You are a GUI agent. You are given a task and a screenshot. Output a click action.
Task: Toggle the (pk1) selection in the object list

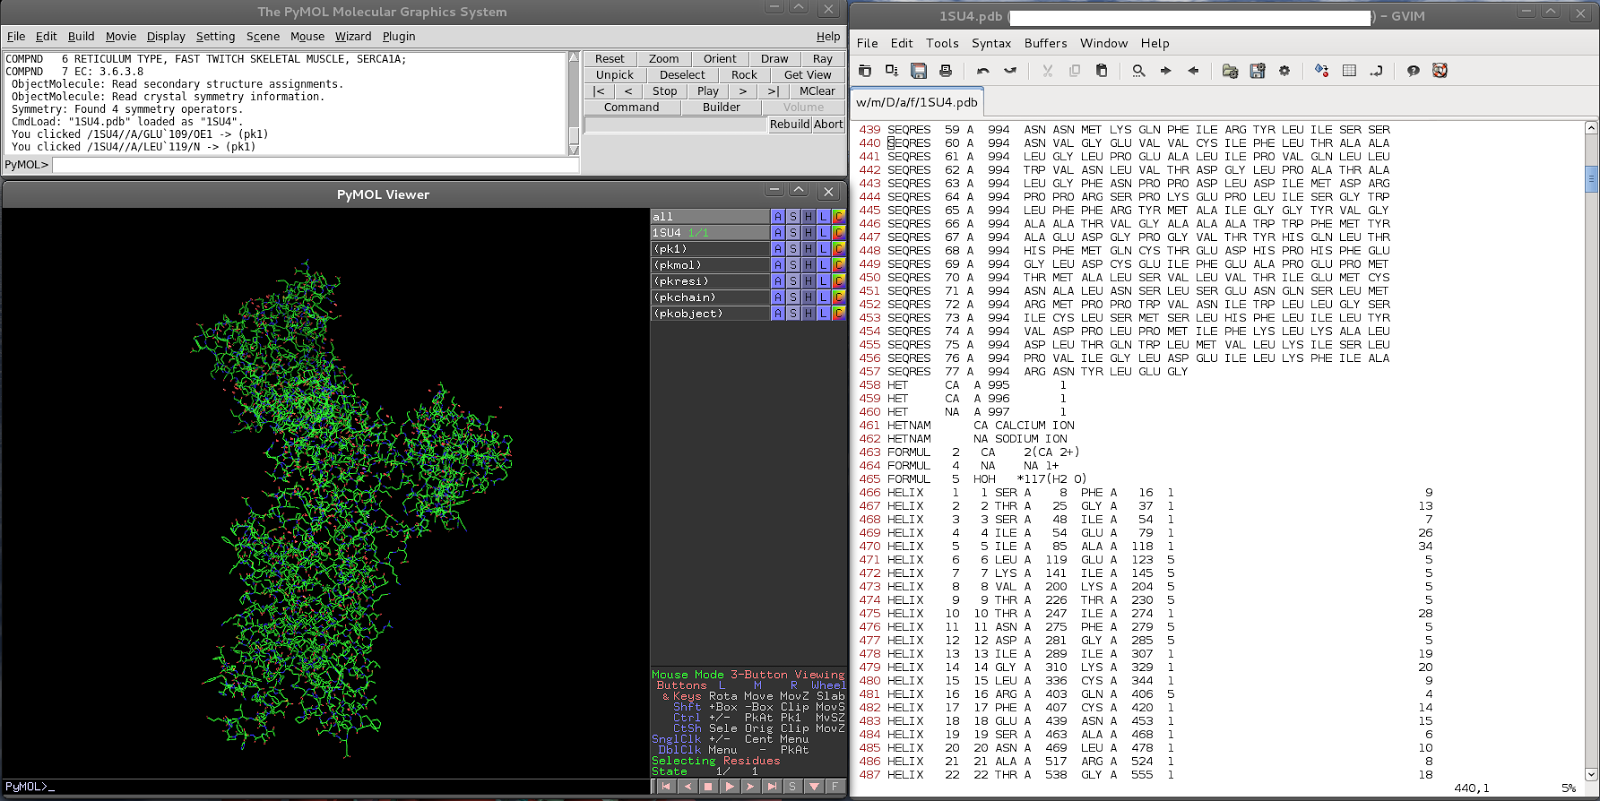click(710, 249)
